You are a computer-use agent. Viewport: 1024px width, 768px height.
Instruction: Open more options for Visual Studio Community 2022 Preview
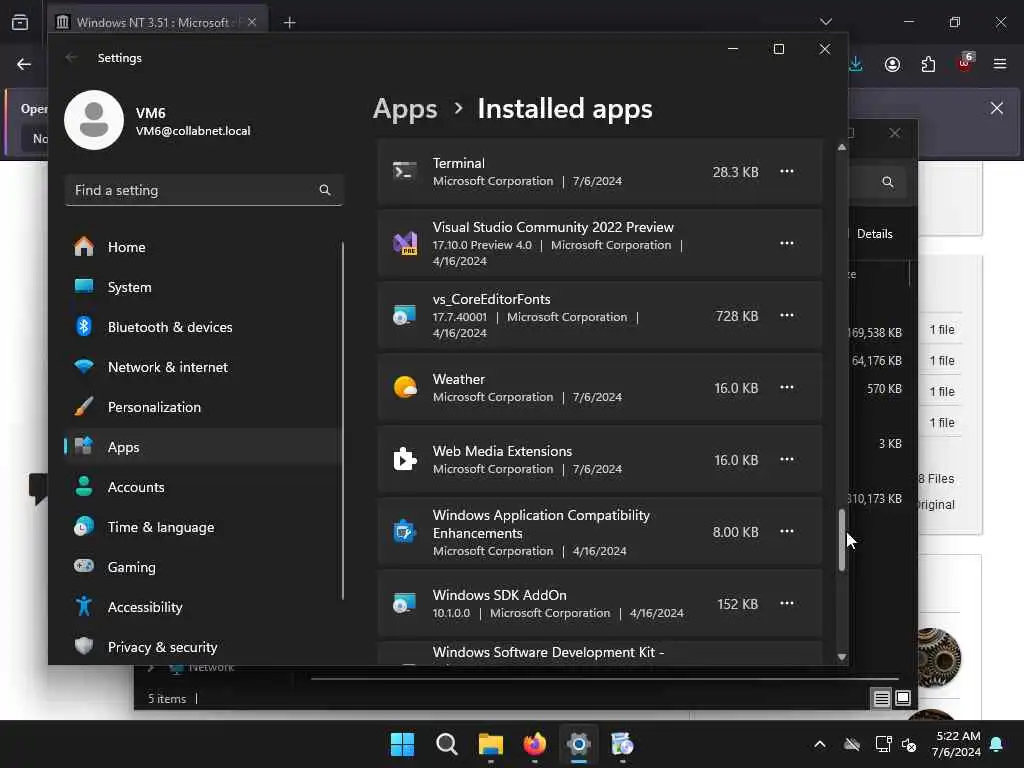pos(787,243)
